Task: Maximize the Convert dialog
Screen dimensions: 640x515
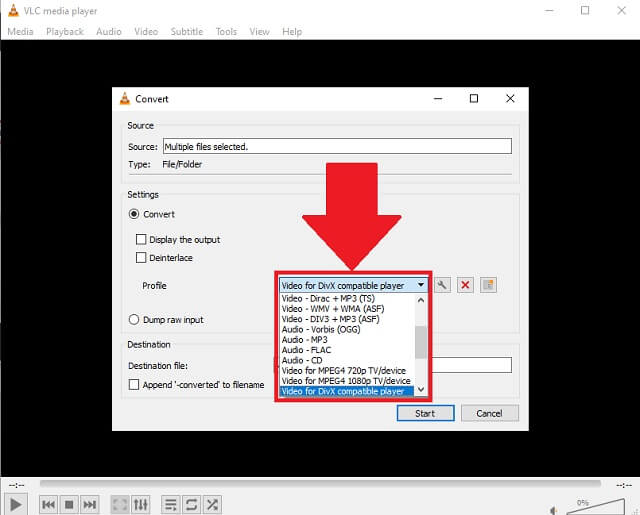Action: [x=474, y=99]
